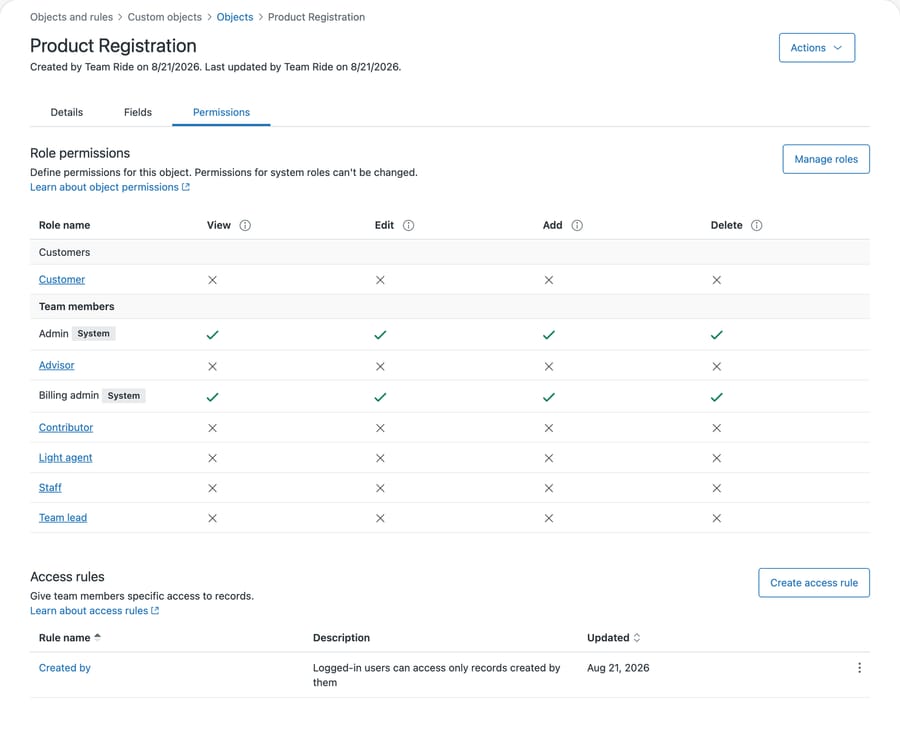Viewport: 900px width, 733px height.
Task: Click the System badge next to Admin
Action: [94, 333]
